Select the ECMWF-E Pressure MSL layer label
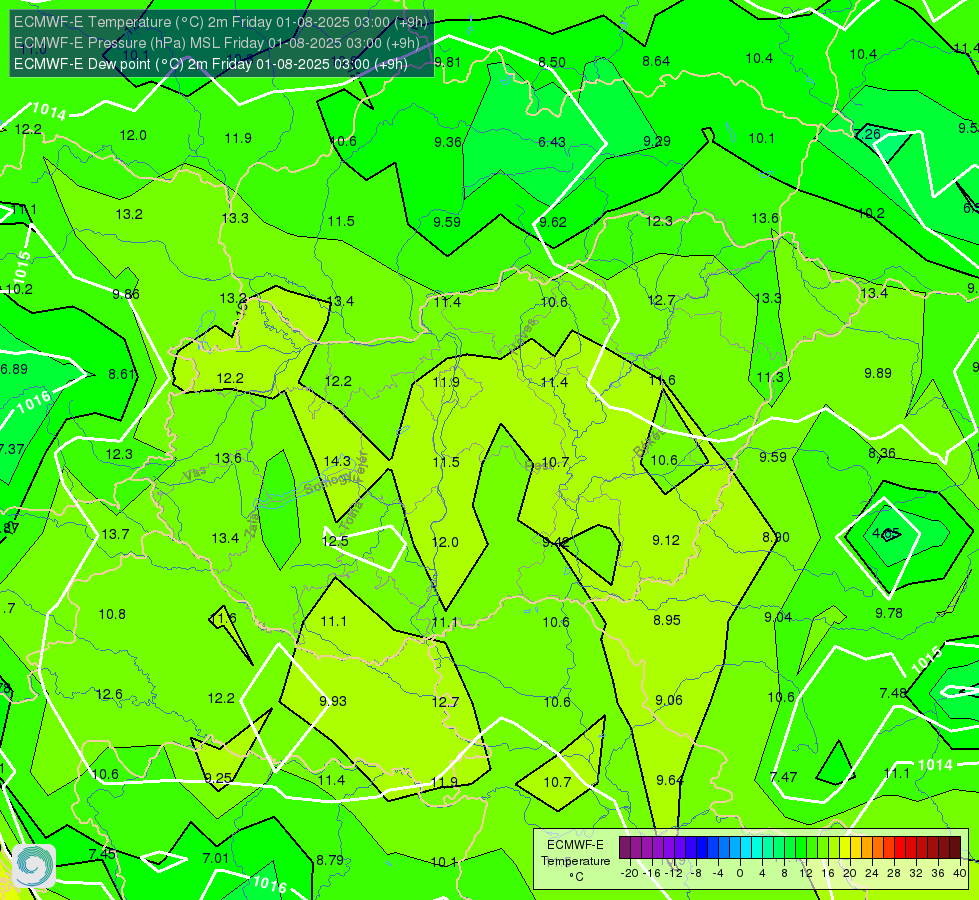979x900 pixels. point(216,43)
